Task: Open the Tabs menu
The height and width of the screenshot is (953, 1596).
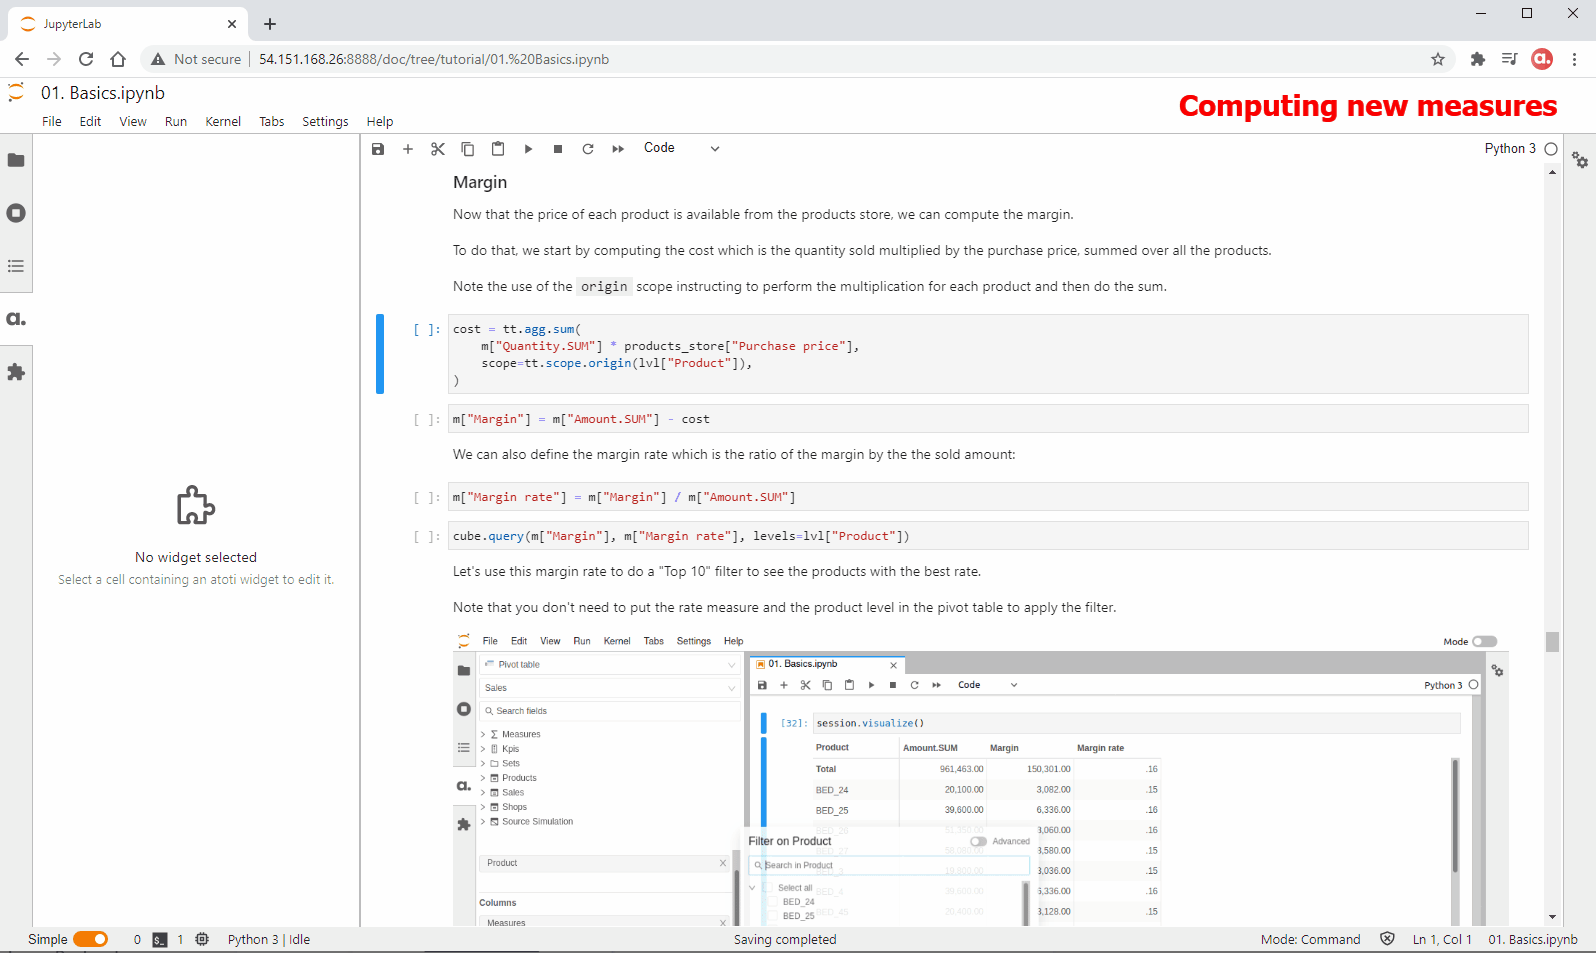Action: click(x=272, y=121)
